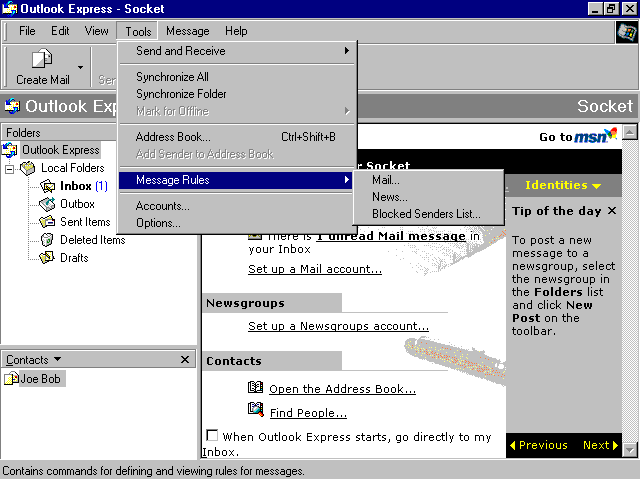Select Outbox in folder tree
This screenshot has width=640, height=480.
coord(78,204)
